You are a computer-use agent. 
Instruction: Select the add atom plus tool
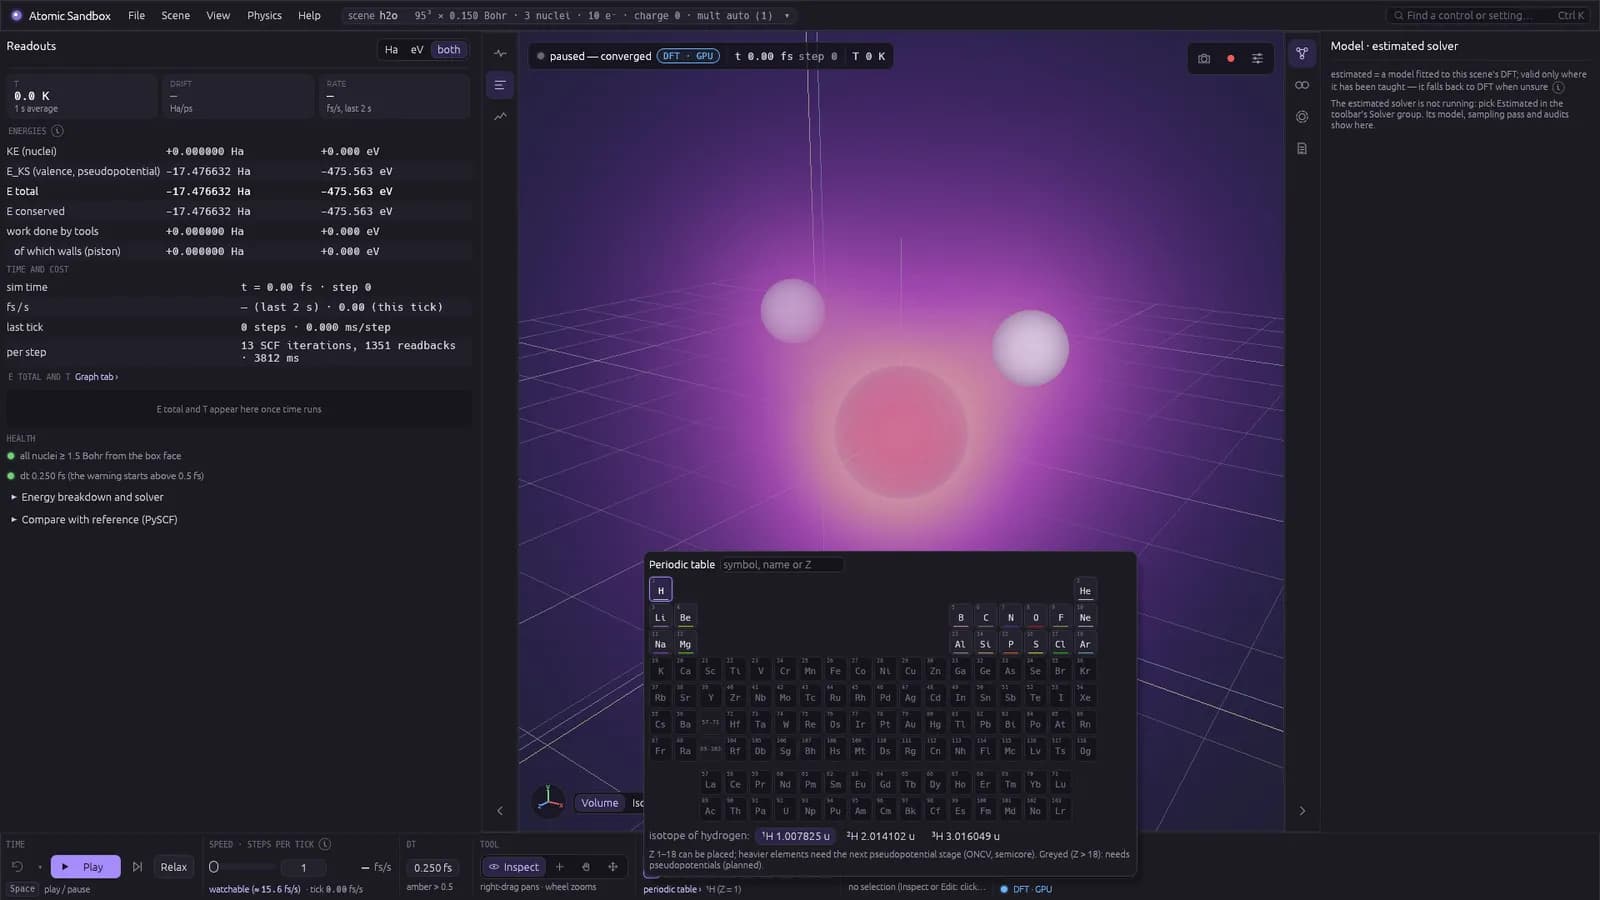click(x=560, y=867)
